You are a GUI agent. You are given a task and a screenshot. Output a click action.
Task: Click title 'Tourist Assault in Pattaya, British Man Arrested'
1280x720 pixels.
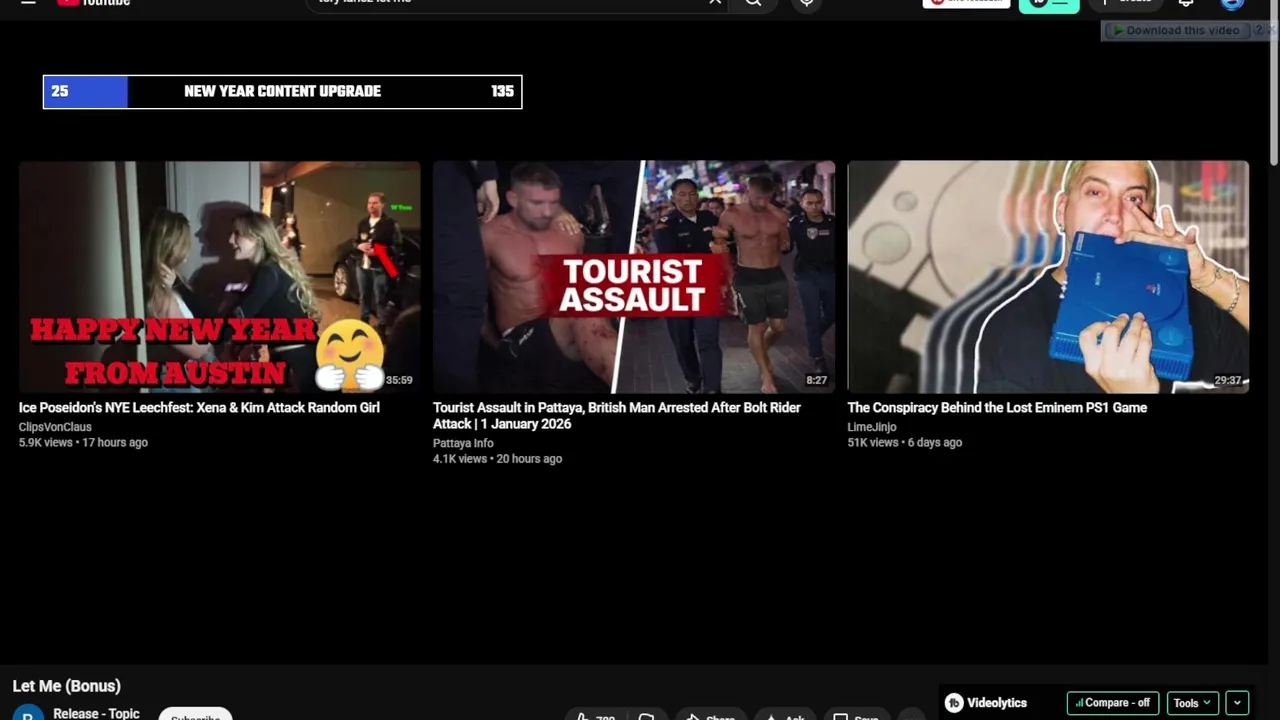tap(616, 415)
